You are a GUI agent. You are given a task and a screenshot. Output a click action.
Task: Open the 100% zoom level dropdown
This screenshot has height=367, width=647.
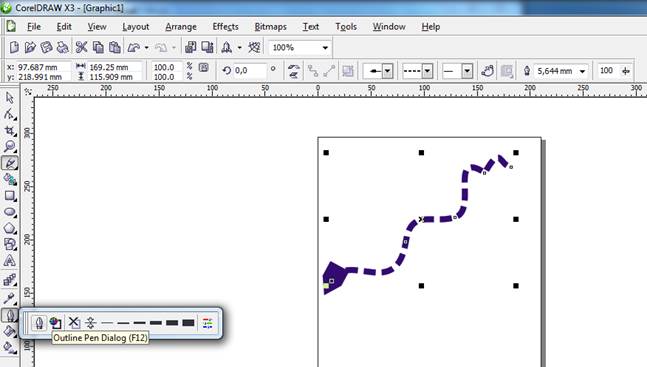tap(325, 48)
